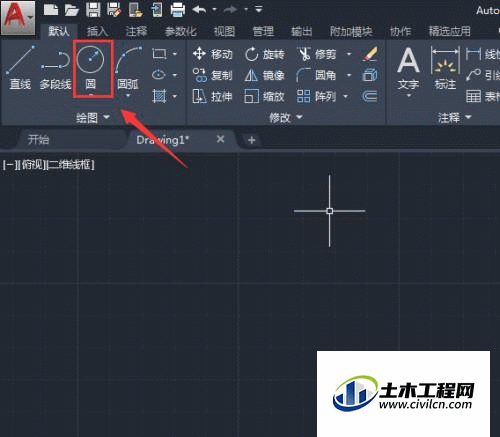Image resolution: width=500 pixels, height=437 pixels.
Task: Open the AutoCAD application menu button
Action: (x=18, y=17)
